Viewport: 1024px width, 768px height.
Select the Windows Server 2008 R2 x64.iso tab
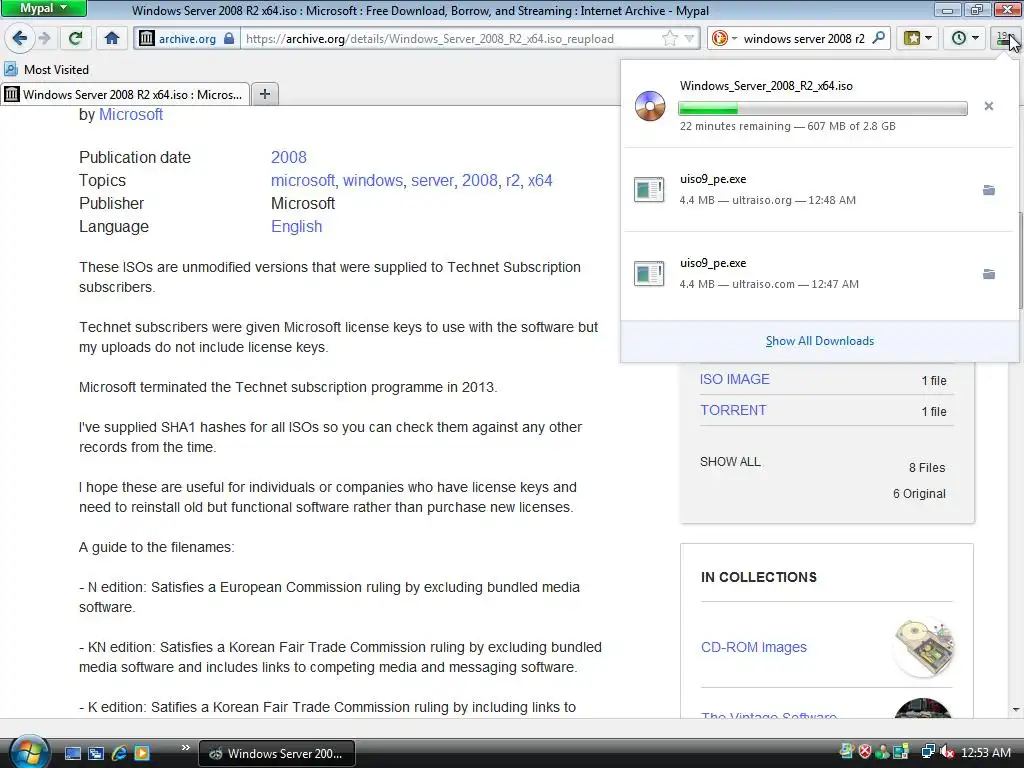(125, 95)
